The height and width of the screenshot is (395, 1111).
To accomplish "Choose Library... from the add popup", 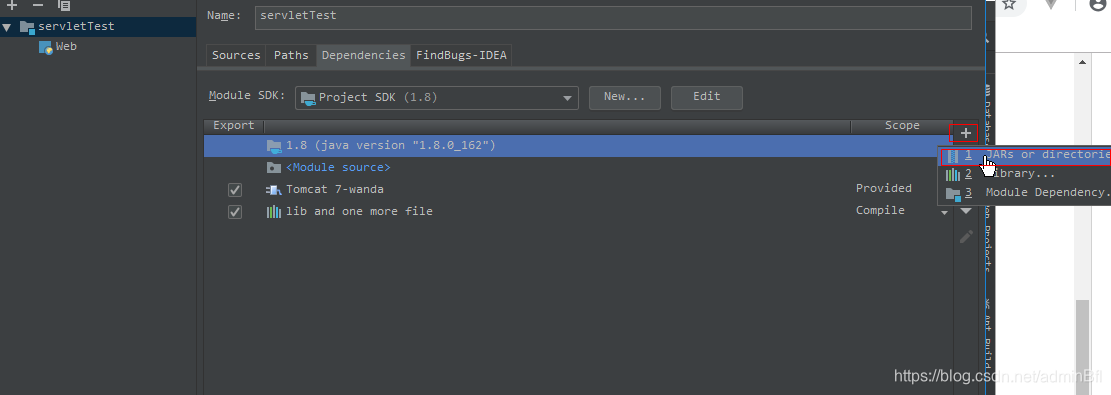I will (x=1025, y=174).
